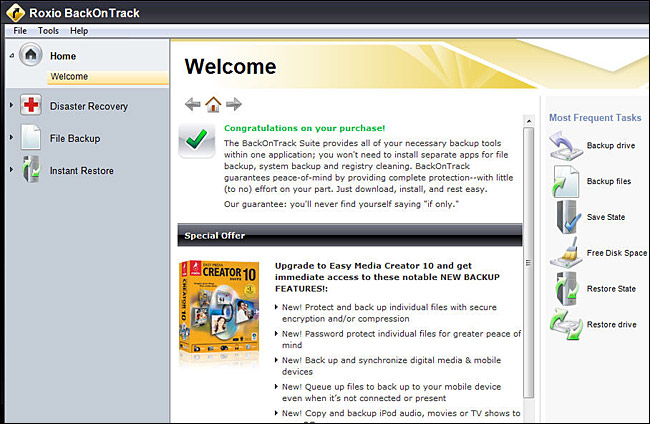Click the Backup files task link
The height and width of the screenshot is (424, 650).
coord(609,181)
